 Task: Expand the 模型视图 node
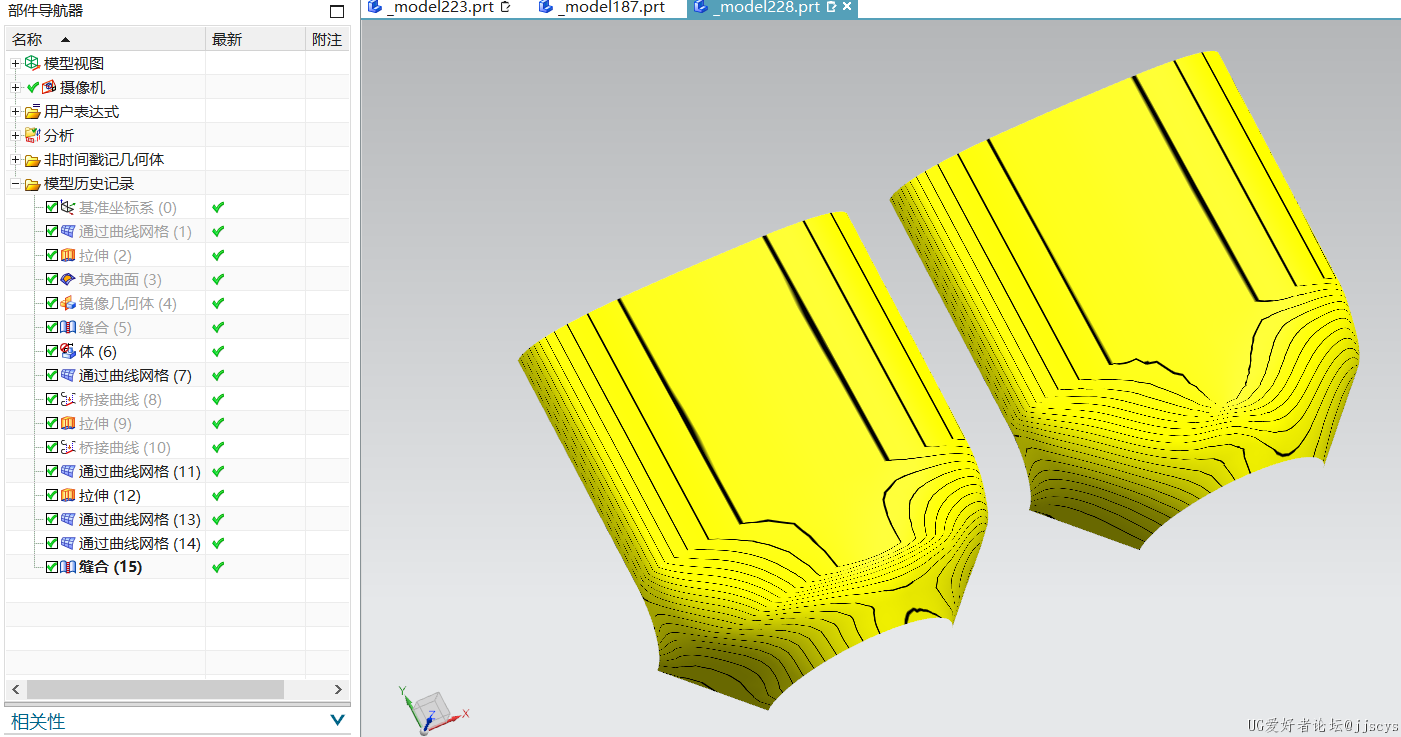[x=15, y=63]
